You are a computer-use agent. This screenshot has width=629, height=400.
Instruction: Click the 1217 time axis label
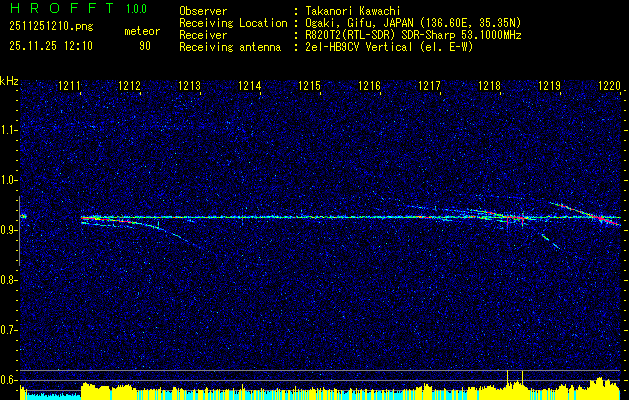pyautogui.click(x=429, y=86)
